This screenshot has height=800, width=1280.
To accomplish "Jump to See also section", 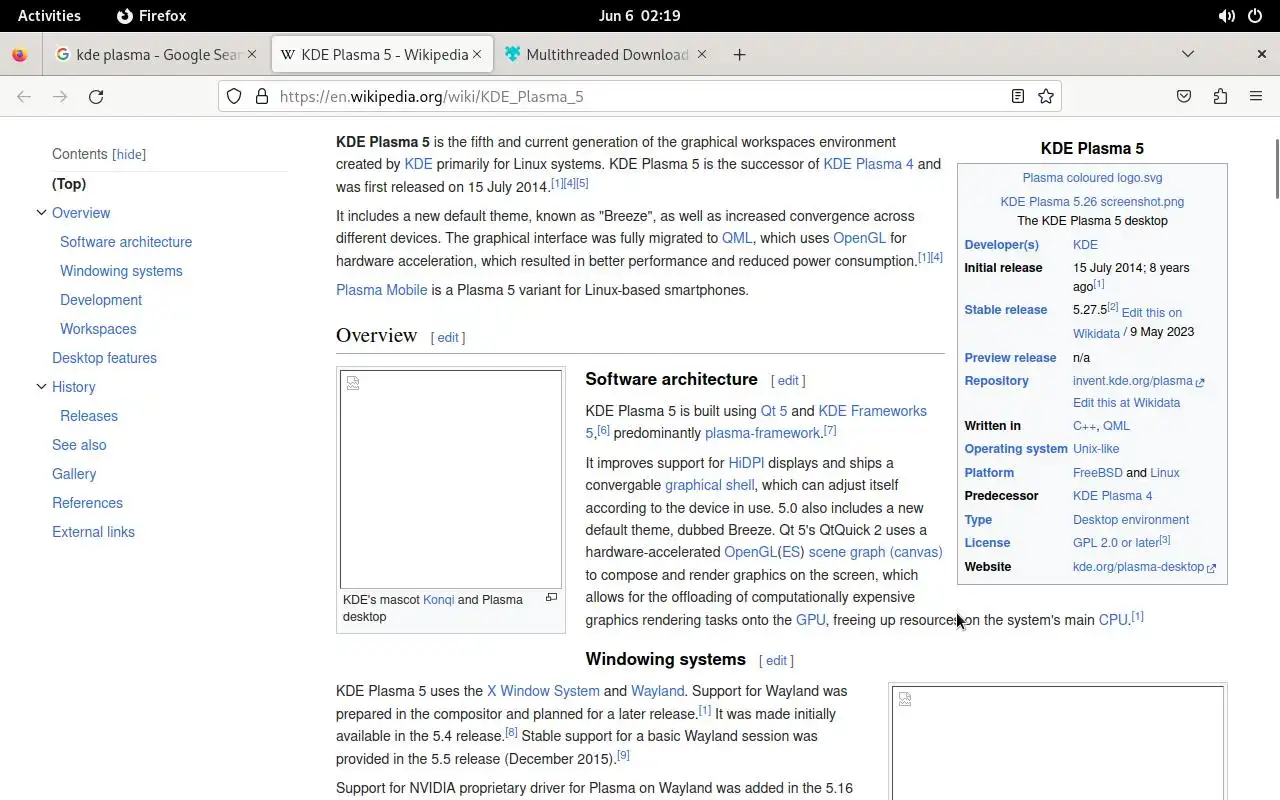I will 79,445.
